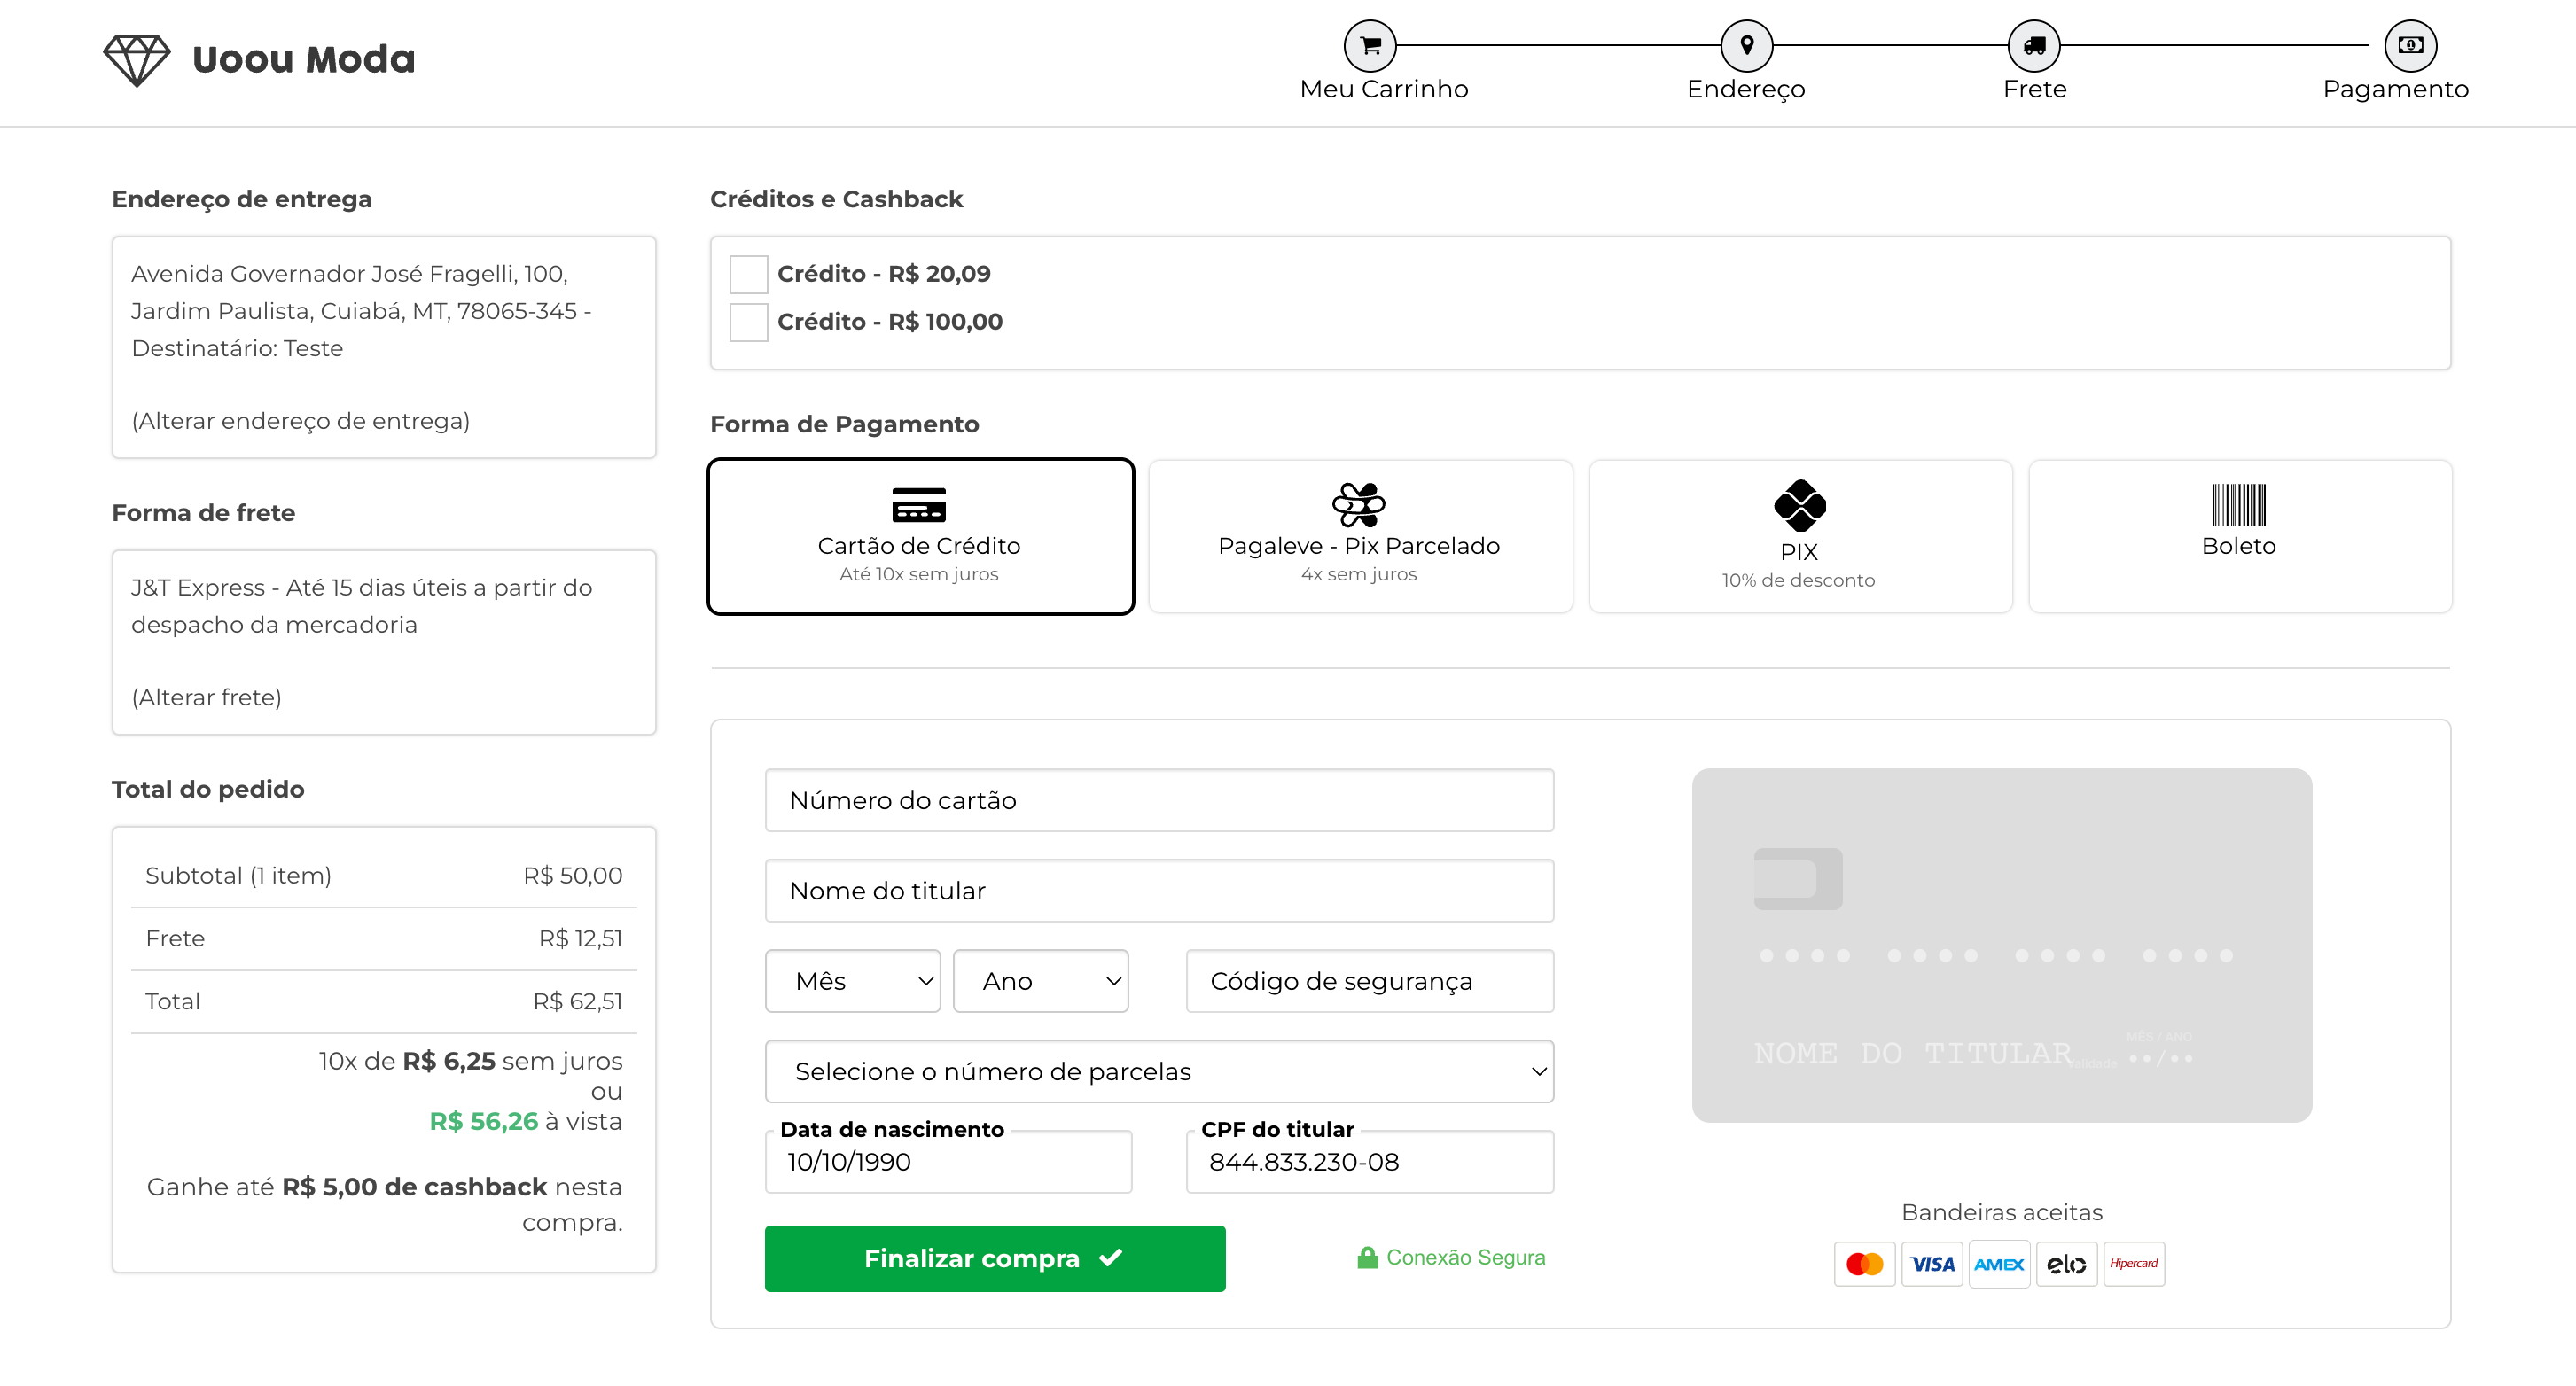Click the Endereço location pin icon

click(x=1746, y=45)
